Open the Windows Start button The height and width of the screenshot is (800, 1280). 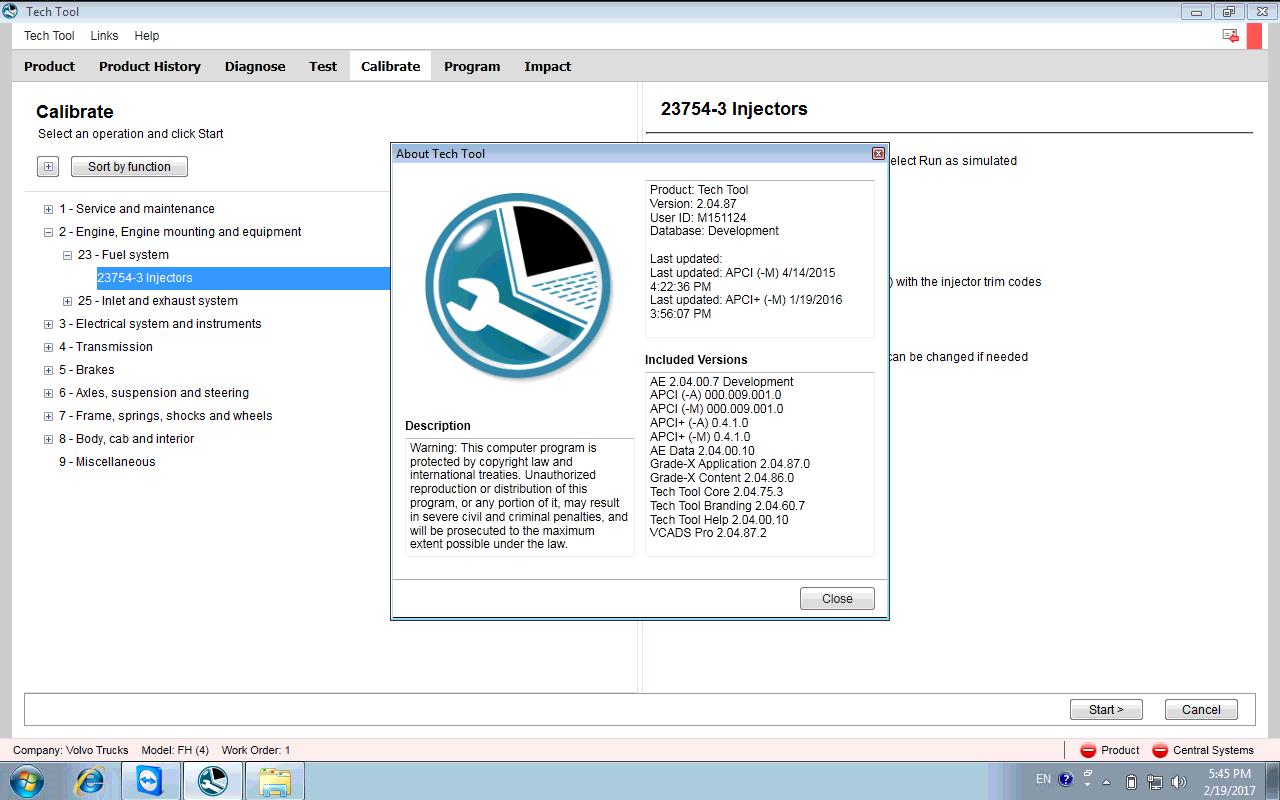click(x=27, y=780)
